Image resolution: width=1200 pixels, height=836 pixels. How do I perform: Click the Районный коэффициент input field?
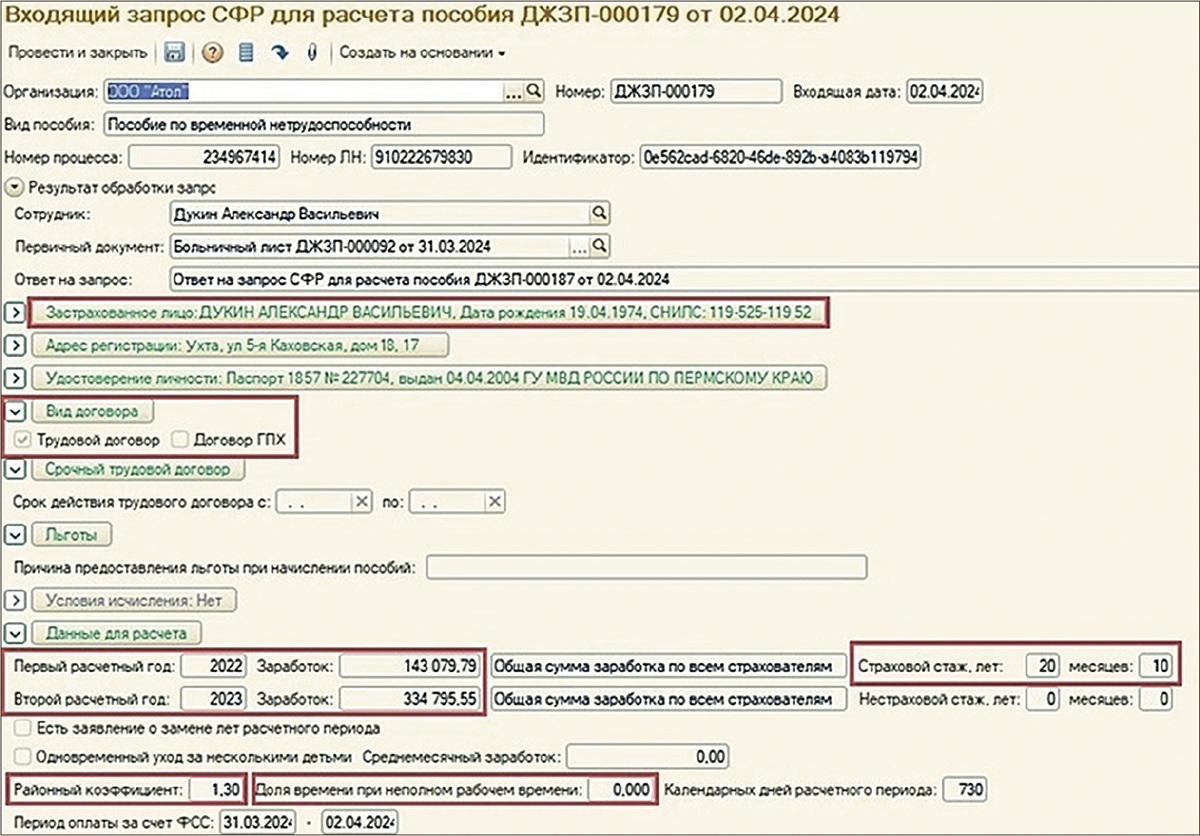215,789
